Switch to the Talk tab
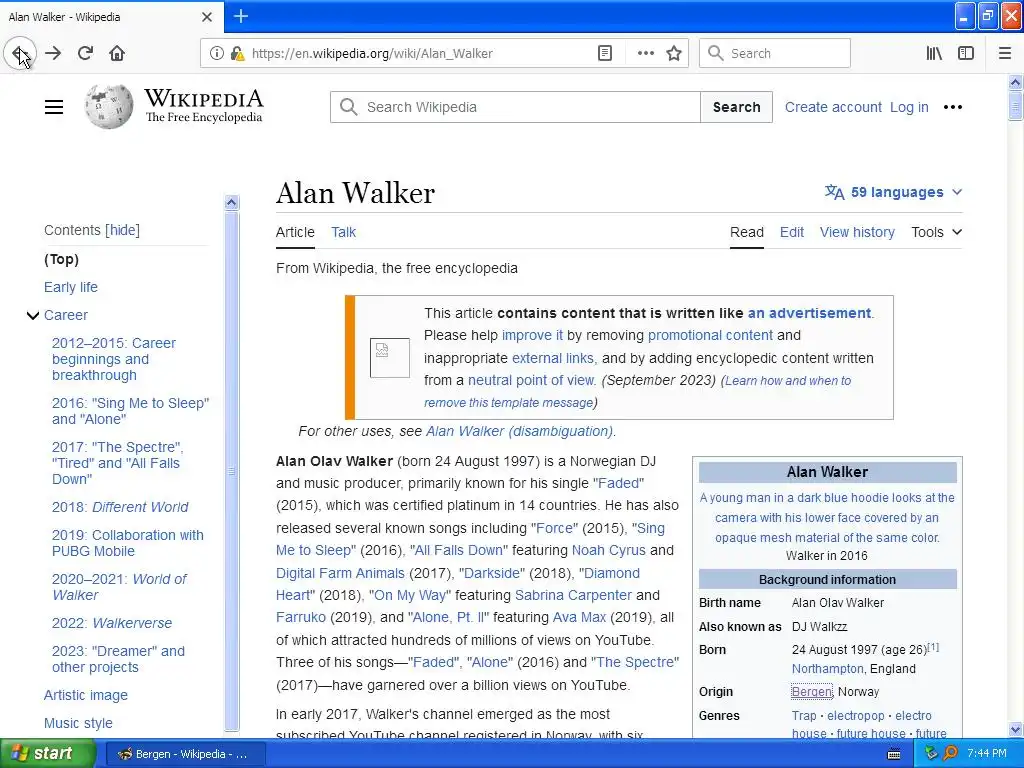 [344, 232]
